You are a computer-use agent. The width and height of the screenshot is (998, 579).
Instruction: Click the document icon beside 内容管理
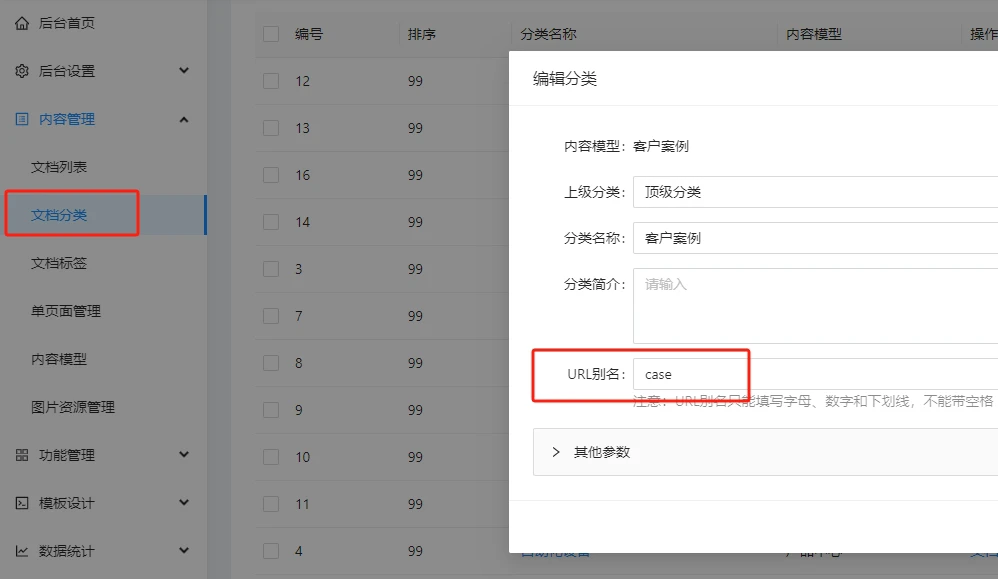(x=22, y=119)
